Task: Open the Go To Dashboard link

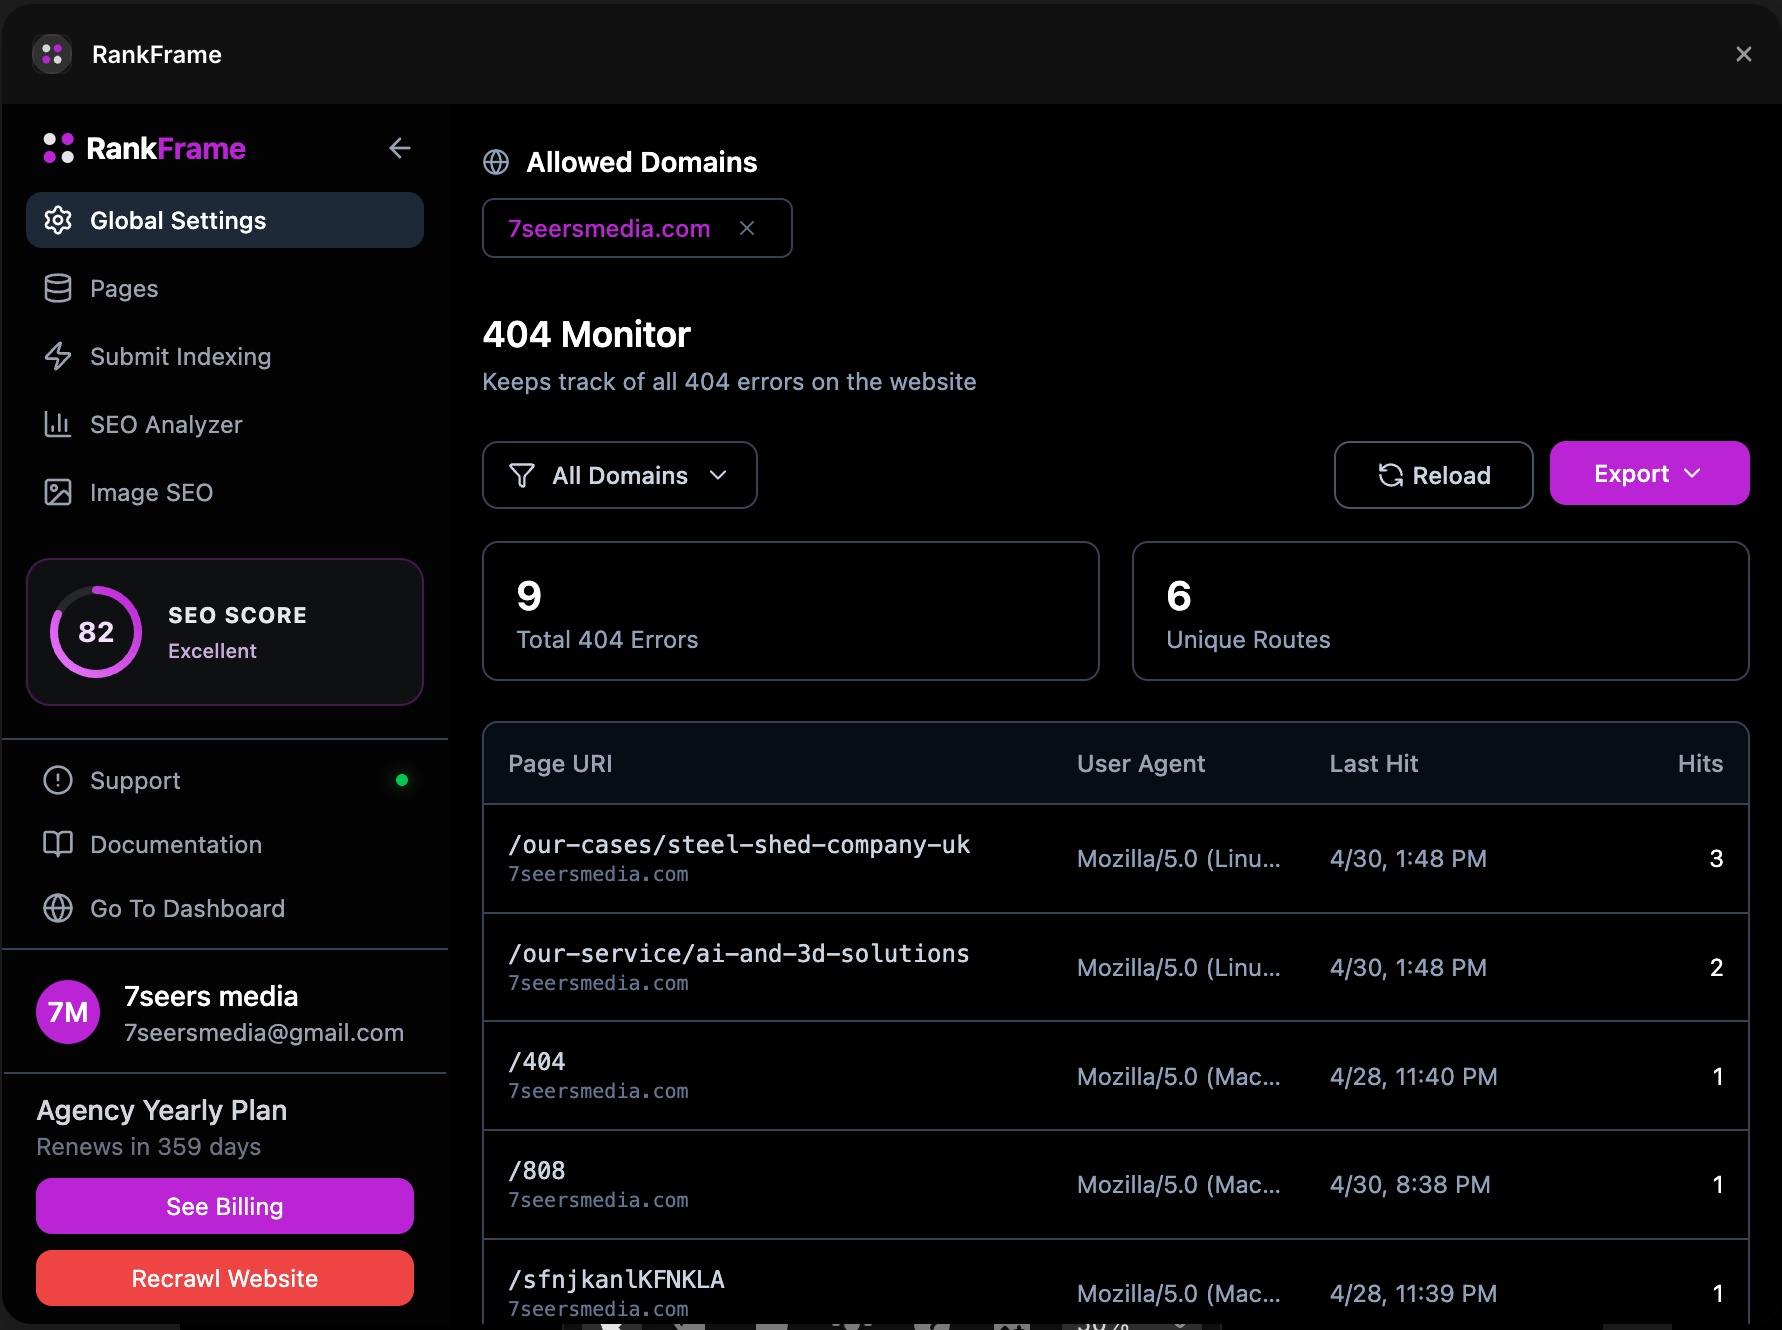Action: (x=187, y=908)
